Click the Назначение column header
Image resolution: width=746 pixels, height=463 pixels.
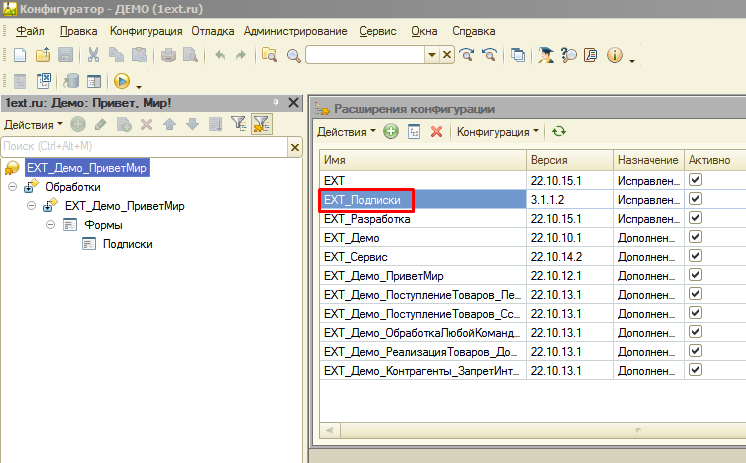click(x=649, y=160)
